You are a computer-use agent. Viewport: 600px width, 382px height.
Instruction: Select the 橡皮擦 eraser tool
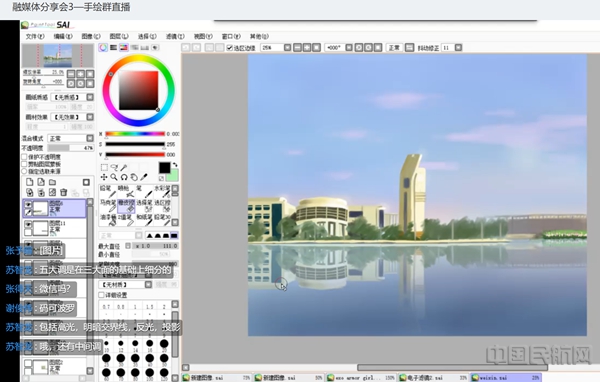pyautogui.click(x=126, y=206)
